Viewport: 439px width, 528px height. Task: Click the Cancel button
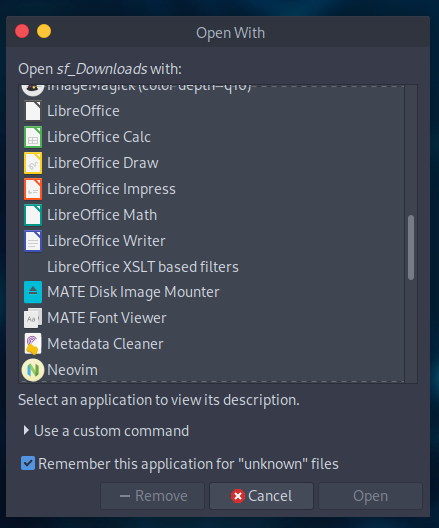pyautogui.click(x=262, y=496)
